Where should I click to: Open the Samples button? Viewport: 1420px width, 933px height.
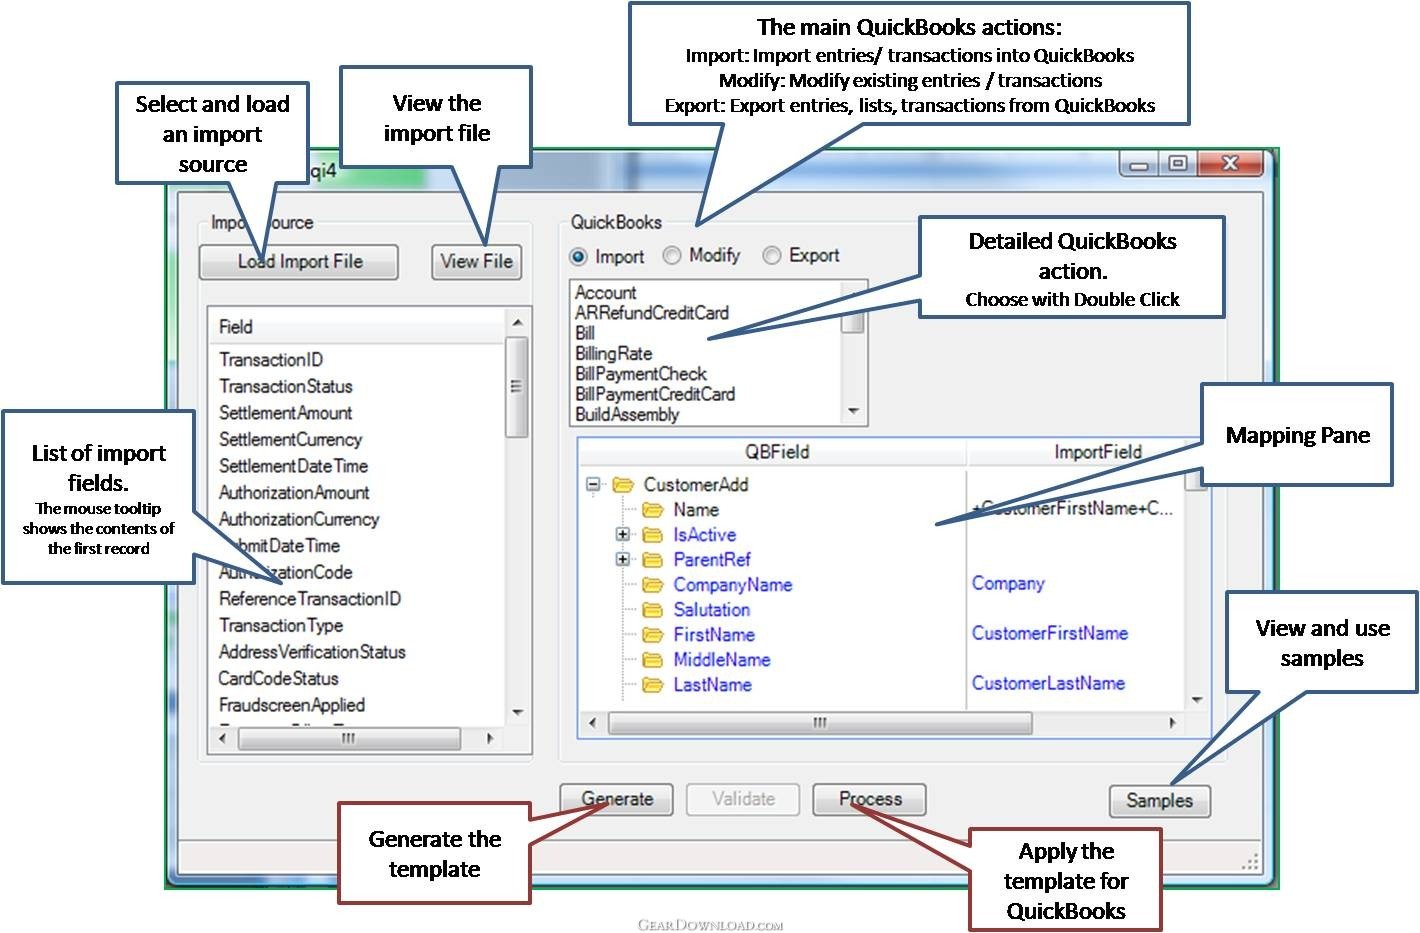click(1159, 800)
